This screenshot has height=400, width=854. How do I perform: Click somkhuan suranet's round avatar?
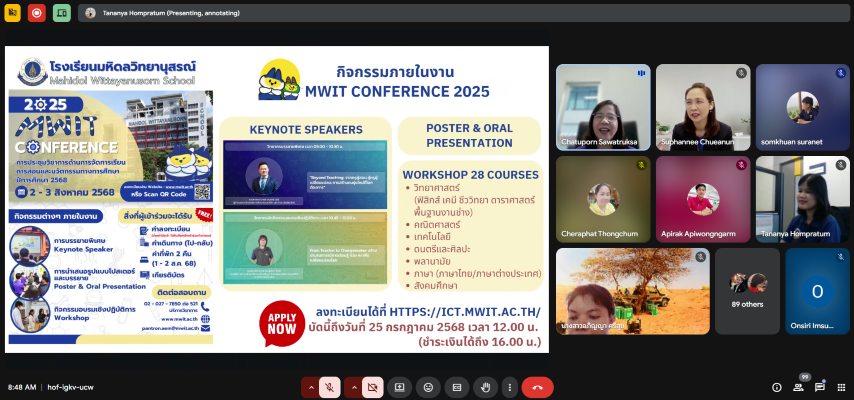[x=802, y=107]
